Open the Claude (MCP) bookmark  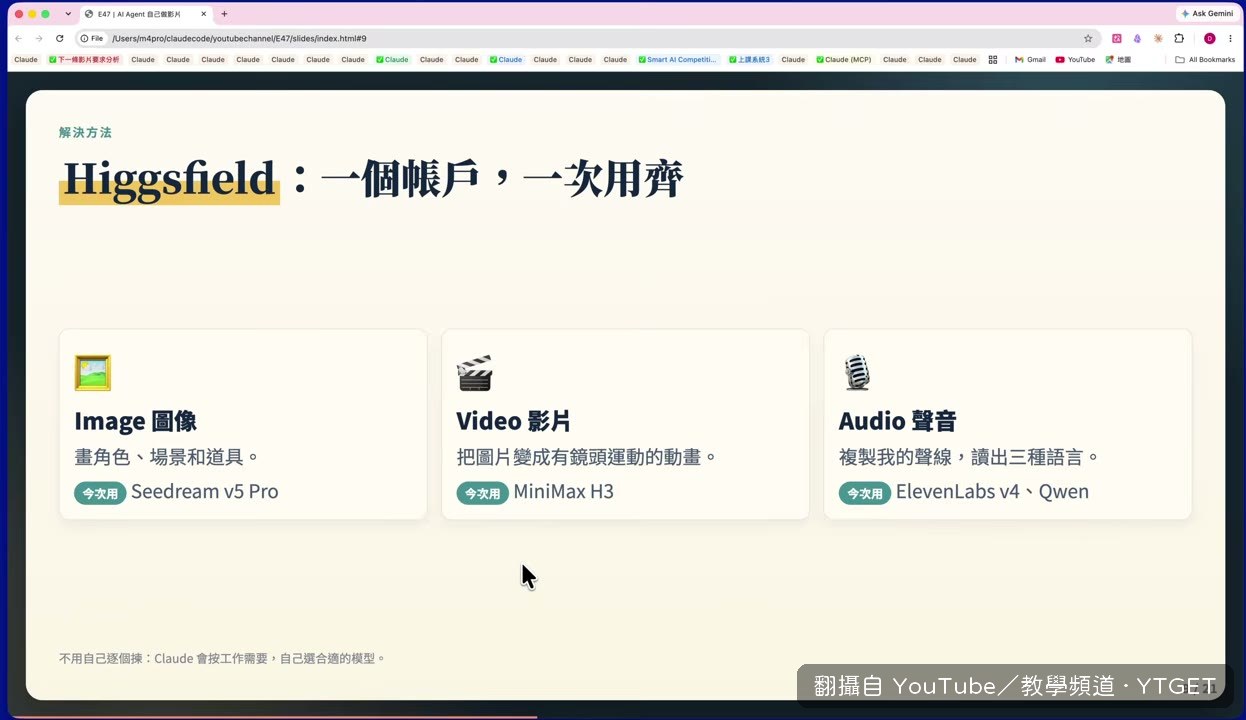coord(844,59)
